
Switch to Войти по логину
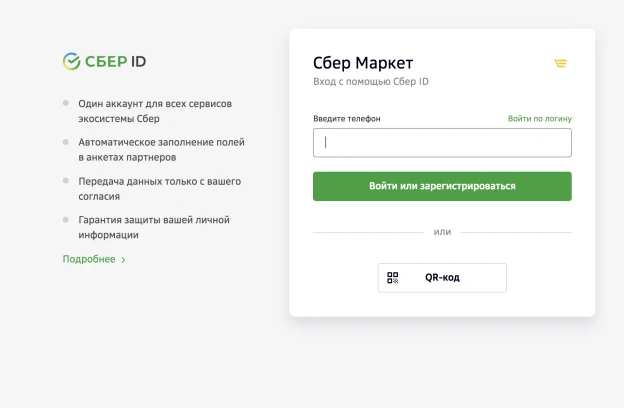tap(540, 119)
